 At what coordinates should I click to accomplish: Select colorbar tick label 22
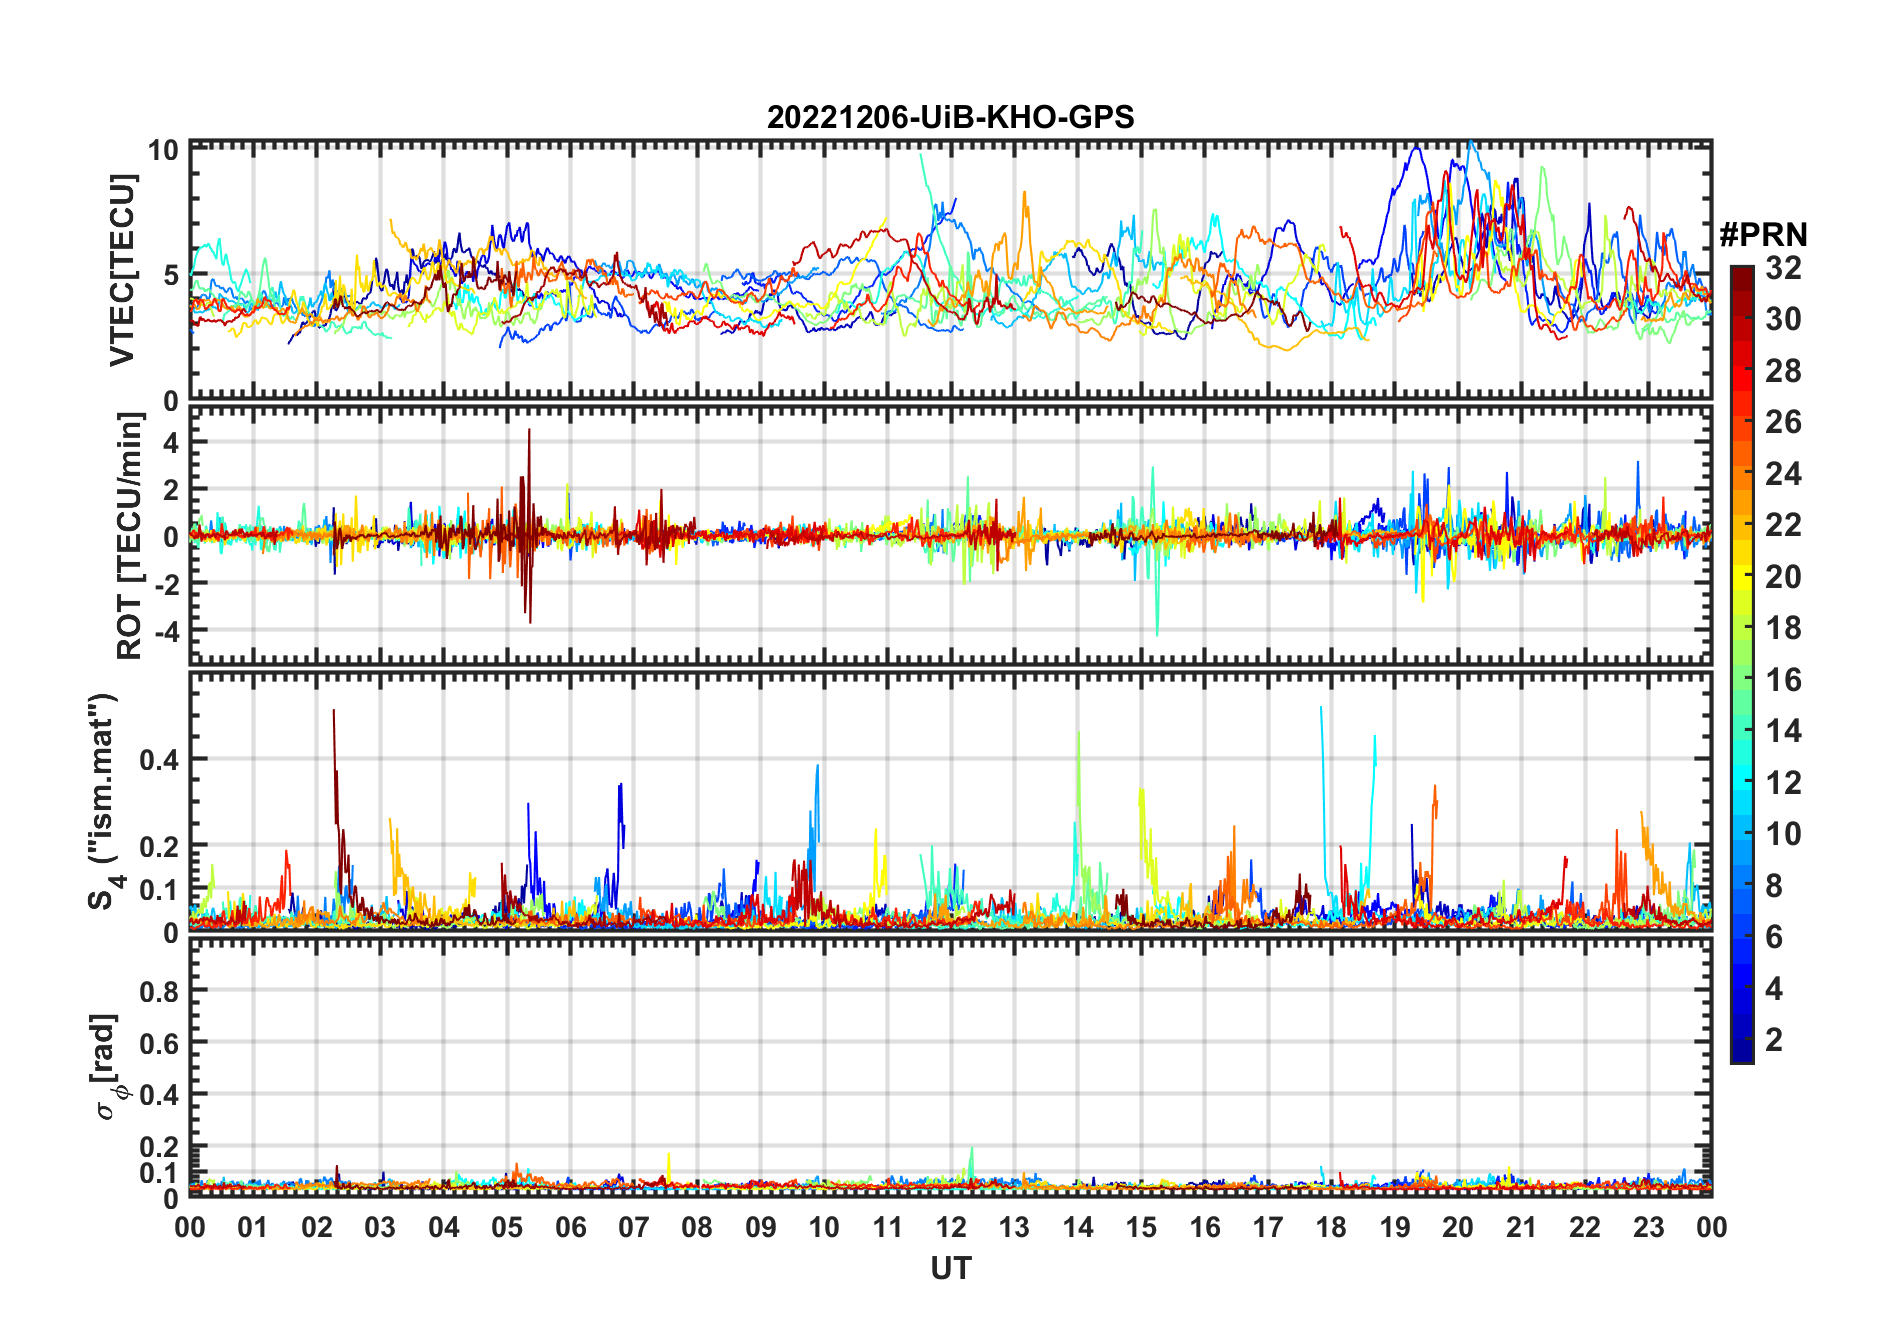click(1783, 525)
